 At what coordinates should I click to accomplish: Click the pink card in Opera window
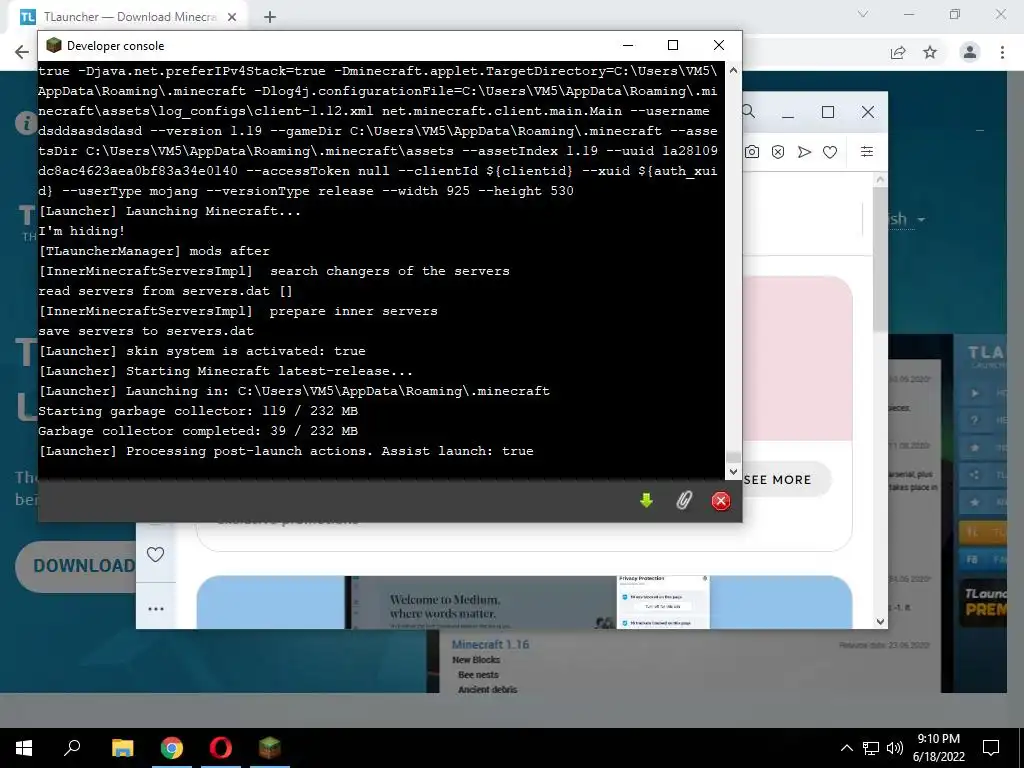(x=797, y=359)
